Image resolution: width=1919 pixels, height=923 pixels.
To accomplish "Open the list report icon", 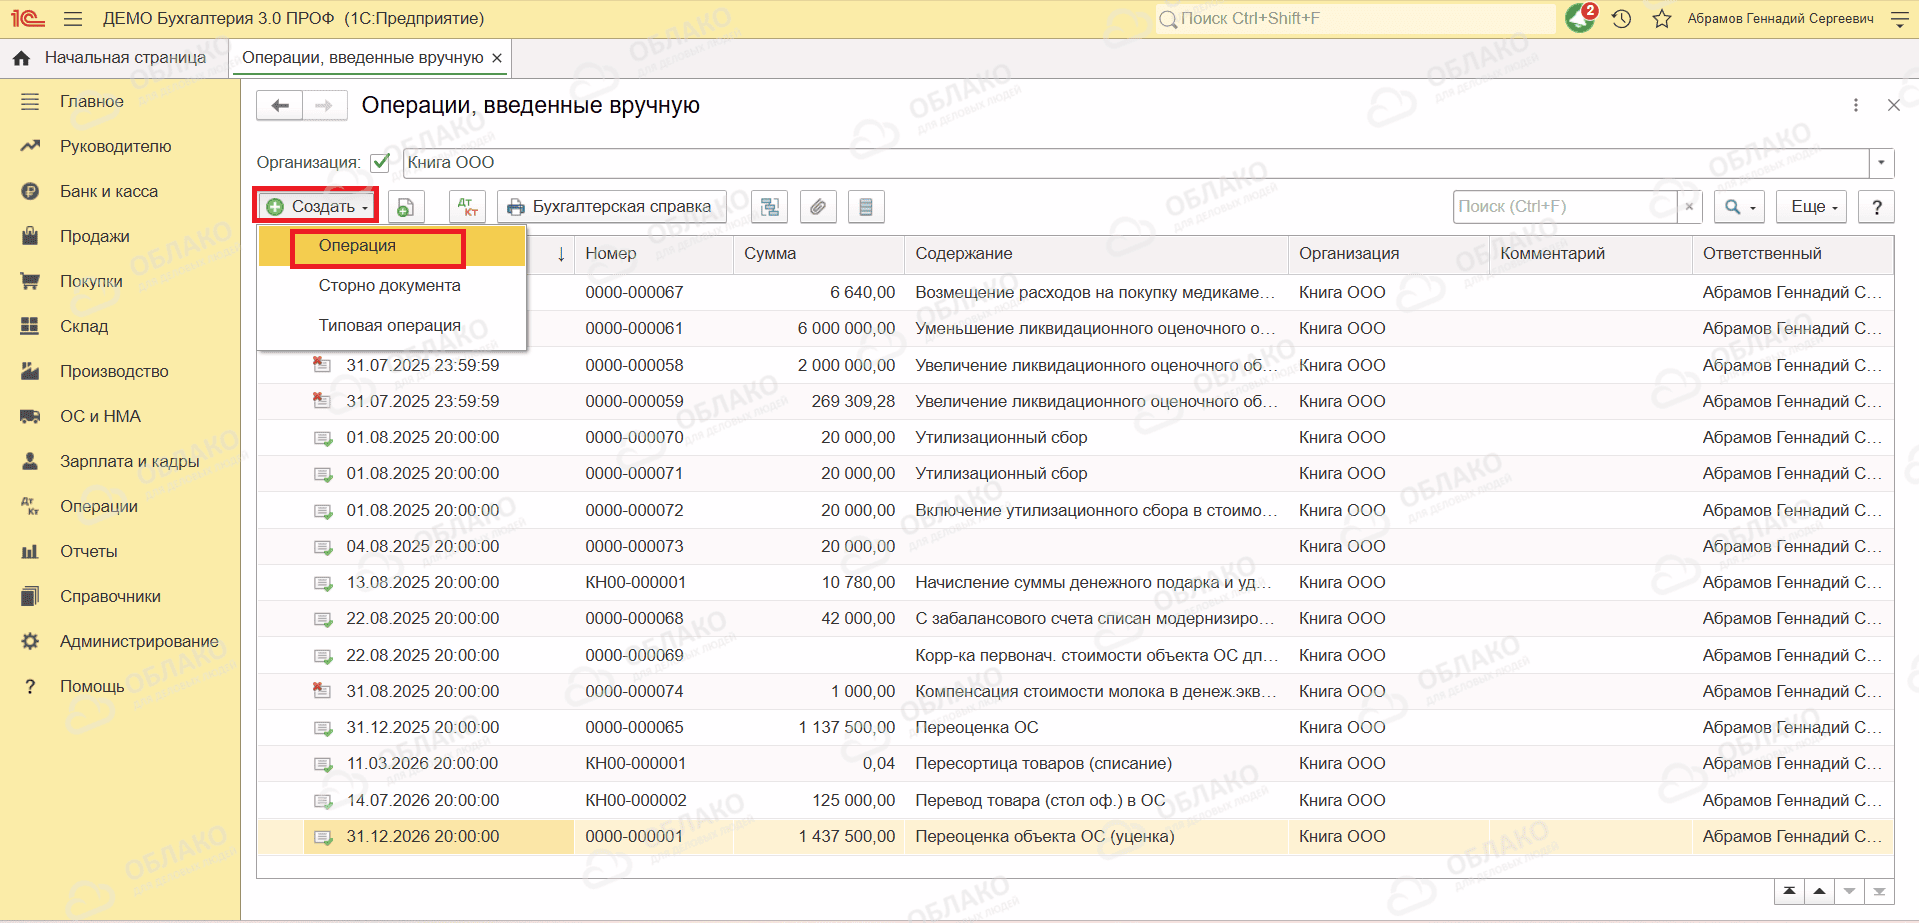I will pos(866,207).
